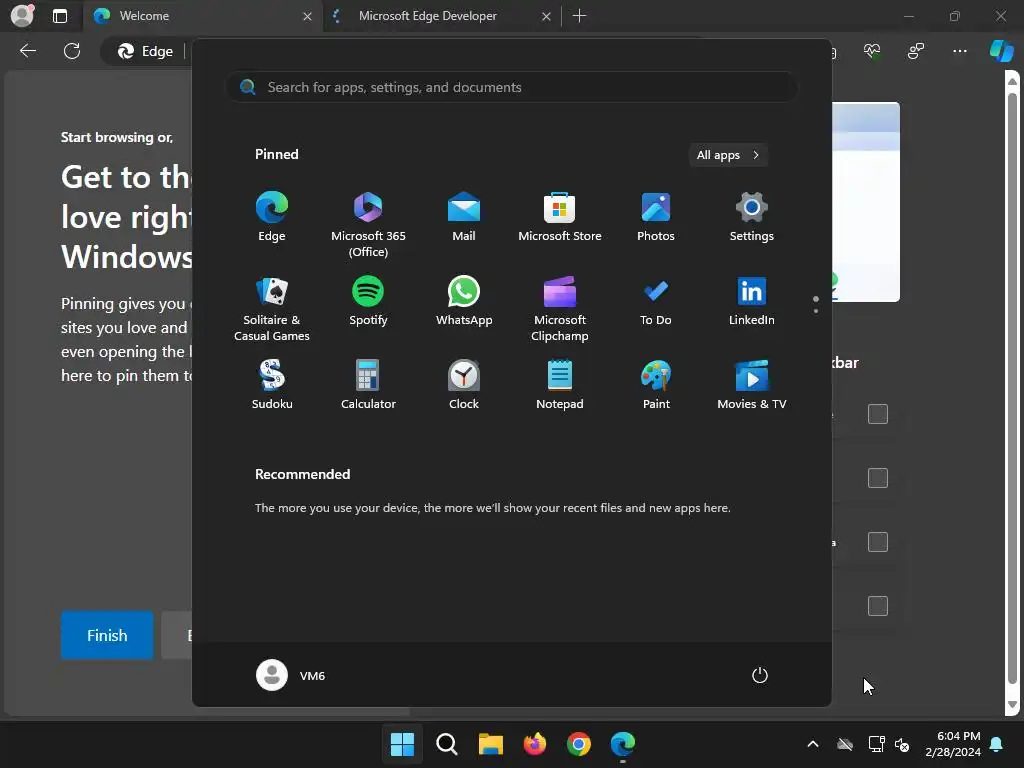Click the Power button in Start menu
1024x768 pixels.
tap(760, 675)
